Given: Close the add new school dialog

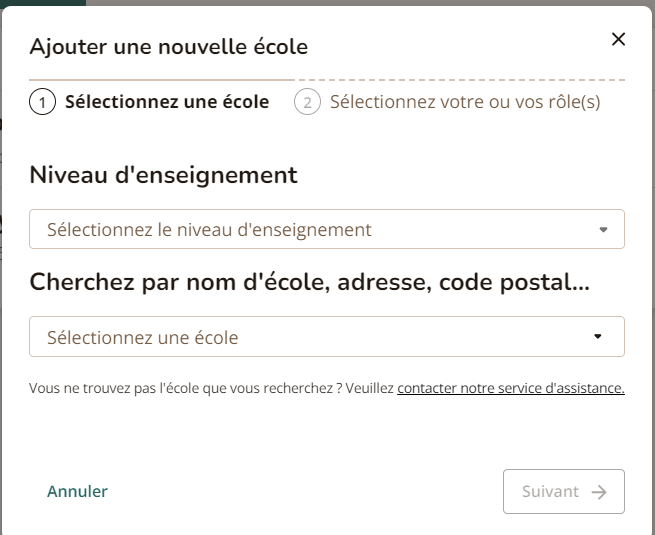Looking at the screenshot, I should click(618, 40).
